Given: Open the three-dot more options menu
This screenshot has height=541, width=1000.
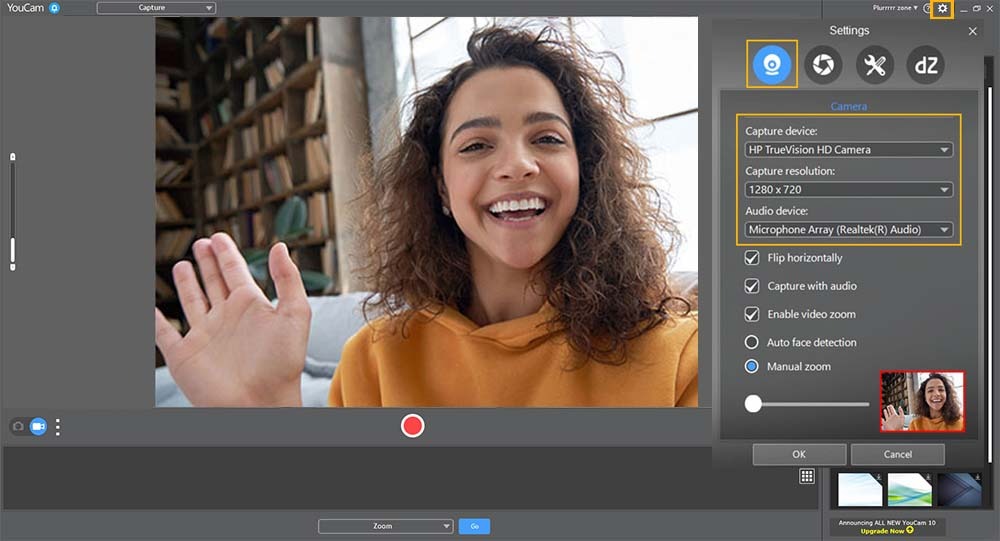Looking at the screenshot, I should click(58, 427).
